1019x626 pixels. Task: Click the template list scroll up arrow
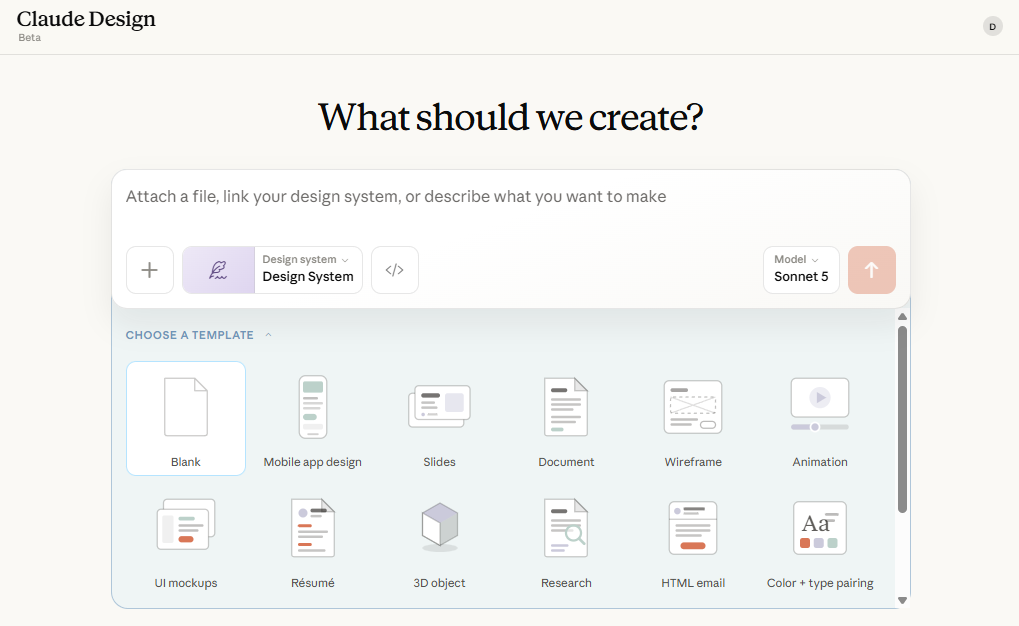(902, 317)
